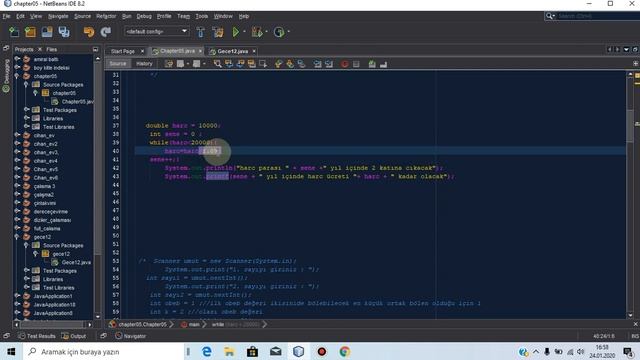Switch to the Start Page tab
640x360 pixels.
pos(122,51)
